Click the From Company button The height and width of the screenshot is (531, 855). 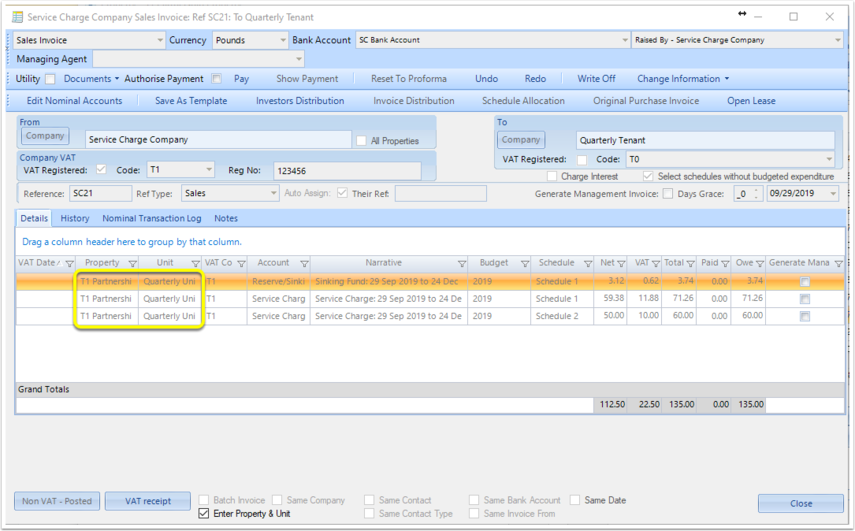coord(45,136)
